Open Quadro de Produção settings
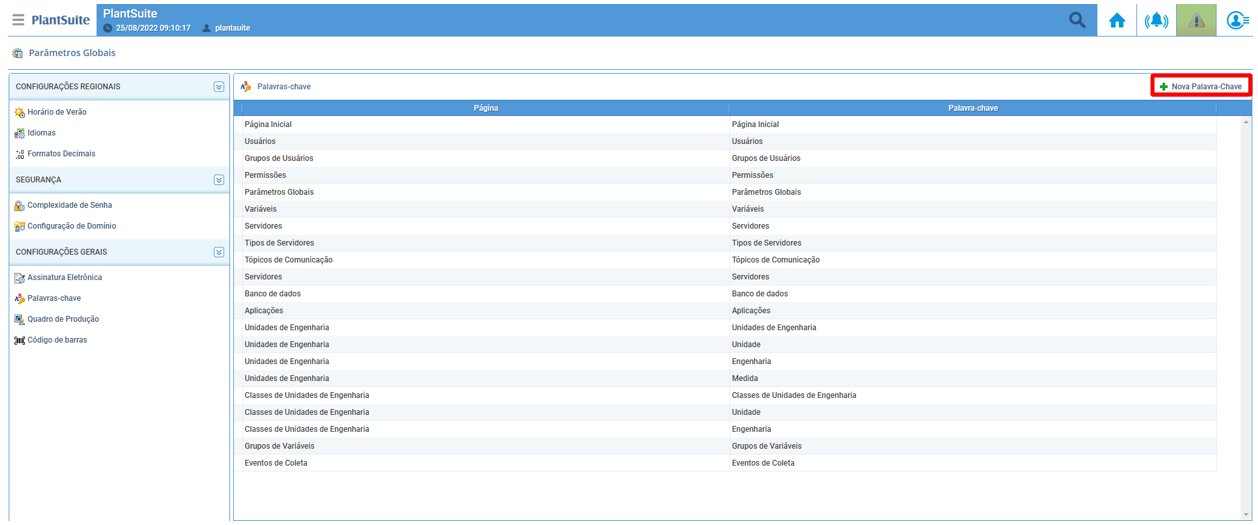The image size is (1258, 525). click(x=63, y=319)
